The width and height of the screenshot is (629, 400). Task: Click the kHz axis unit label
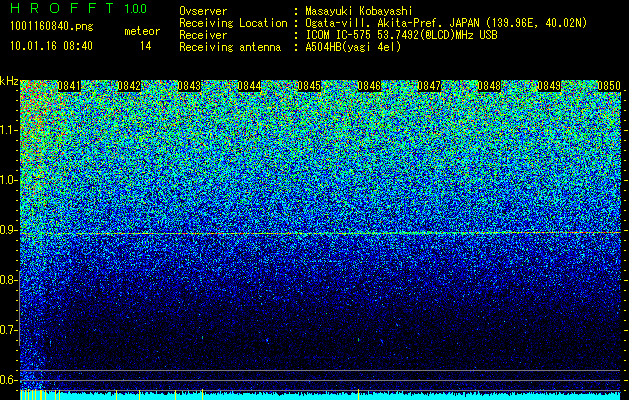tap(9, 81)
